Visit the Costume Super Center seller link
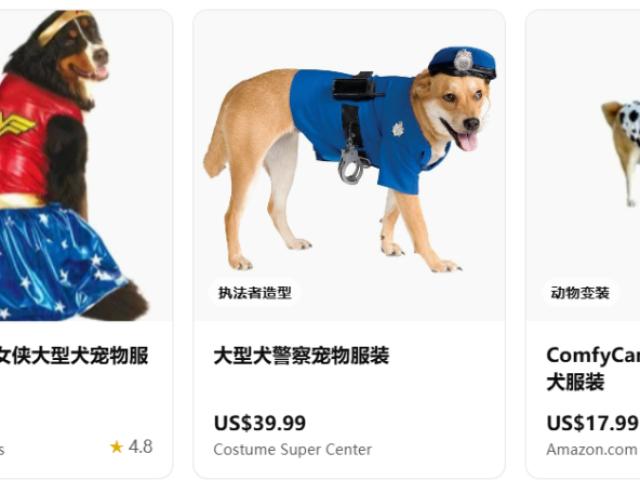 point(293,449)
